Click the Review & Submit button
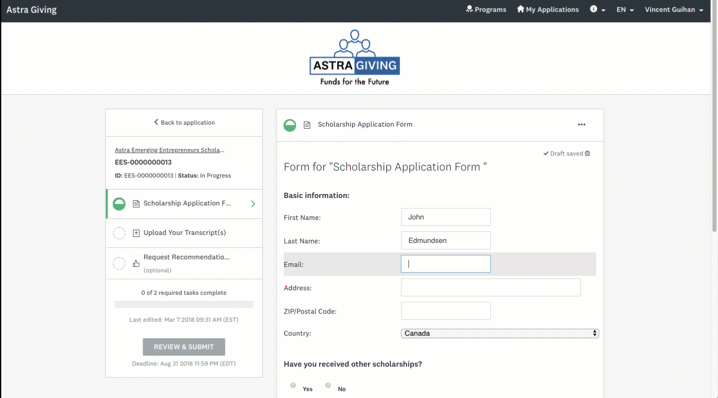The height and width of the screenshot is (398, 718). 184,347
